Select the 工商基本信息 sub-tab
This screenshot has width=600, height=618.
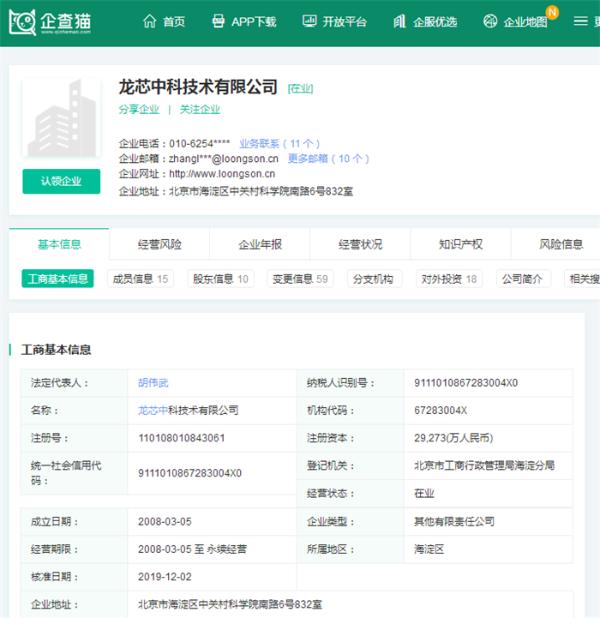[x=58, y=279]
